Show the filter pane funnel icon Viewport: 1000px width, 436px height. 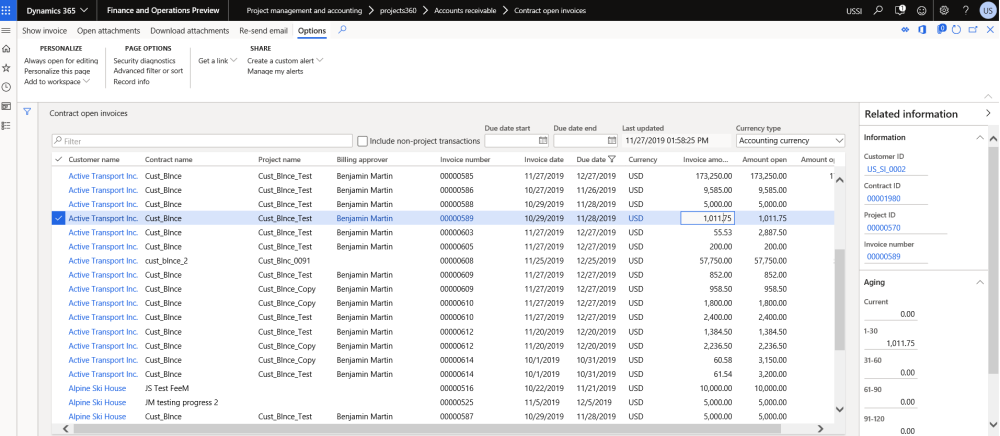pyautogui.click(x=27, y=112)
